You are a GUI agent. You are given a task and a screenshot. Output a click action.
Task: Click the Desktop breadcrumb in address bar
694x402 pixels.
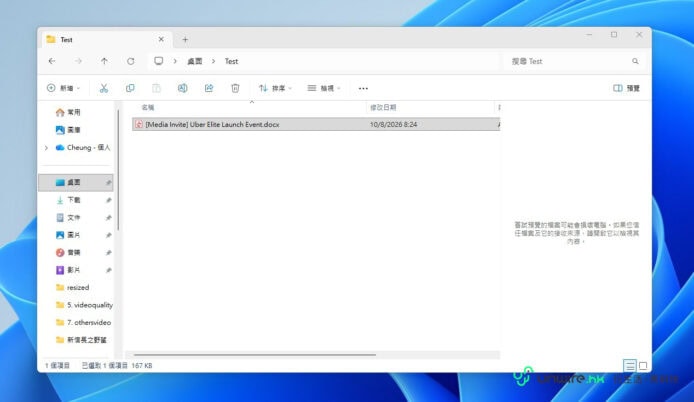tap(195, 61)
